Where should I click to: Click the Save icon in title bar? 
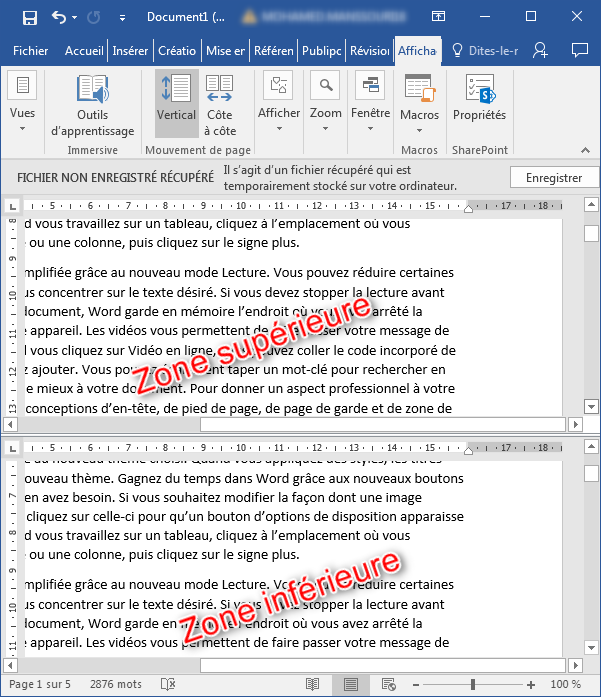point(30,18)
